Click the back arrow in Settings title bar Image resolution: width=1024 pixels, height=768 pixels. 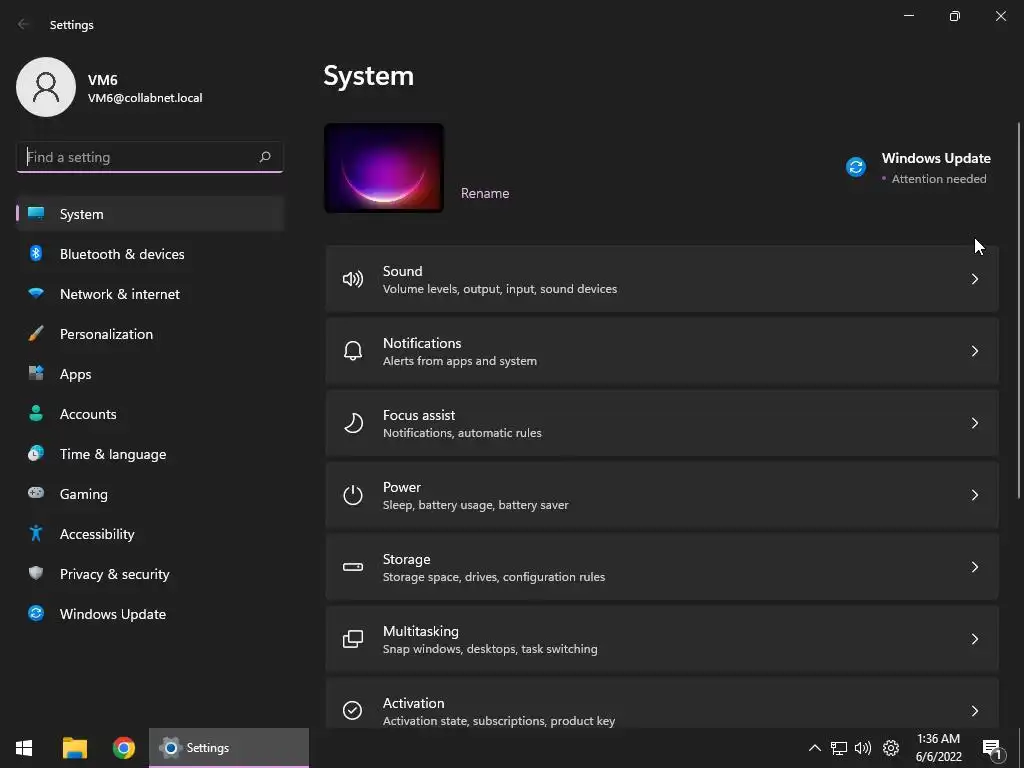[24, 24]
